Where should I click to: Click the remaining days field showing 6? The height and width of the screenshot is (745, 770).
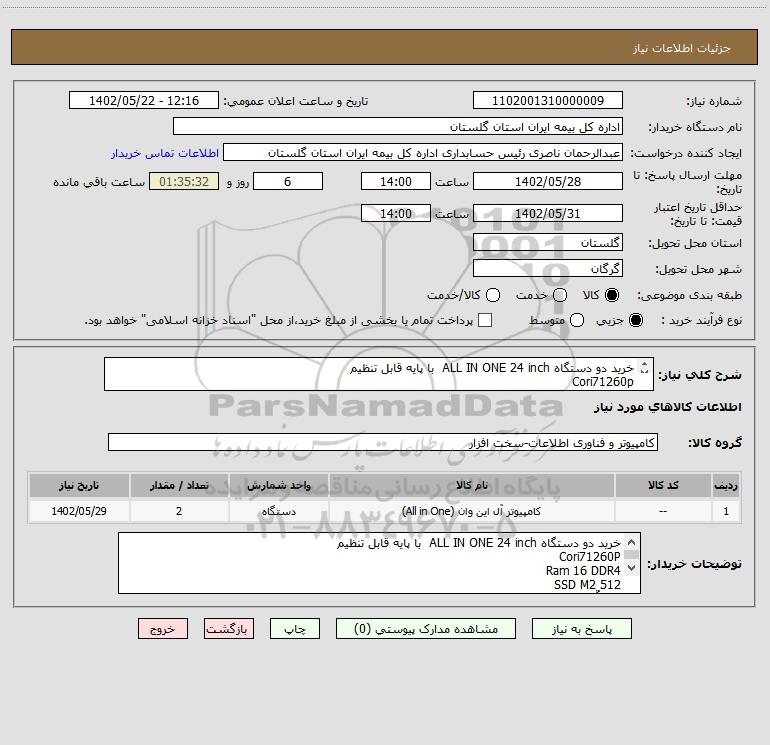tap(288, 182)
